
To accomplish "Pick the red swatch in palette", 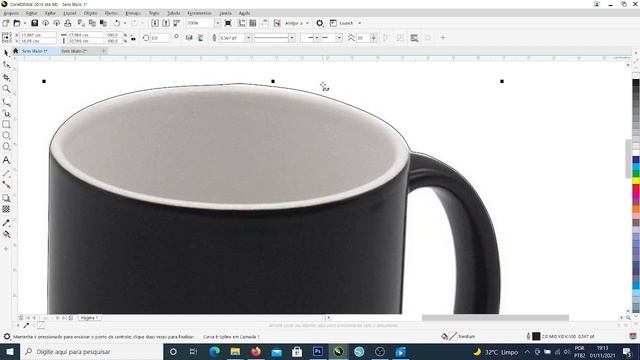I will 636,189.
